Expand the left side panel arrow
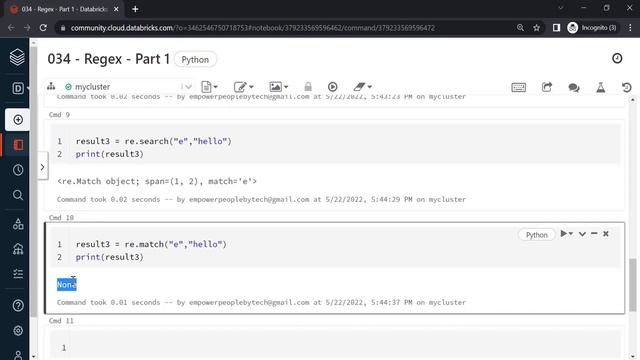This screenshot has width=640, height=360. pyautogui.click(x=42, y=167)
